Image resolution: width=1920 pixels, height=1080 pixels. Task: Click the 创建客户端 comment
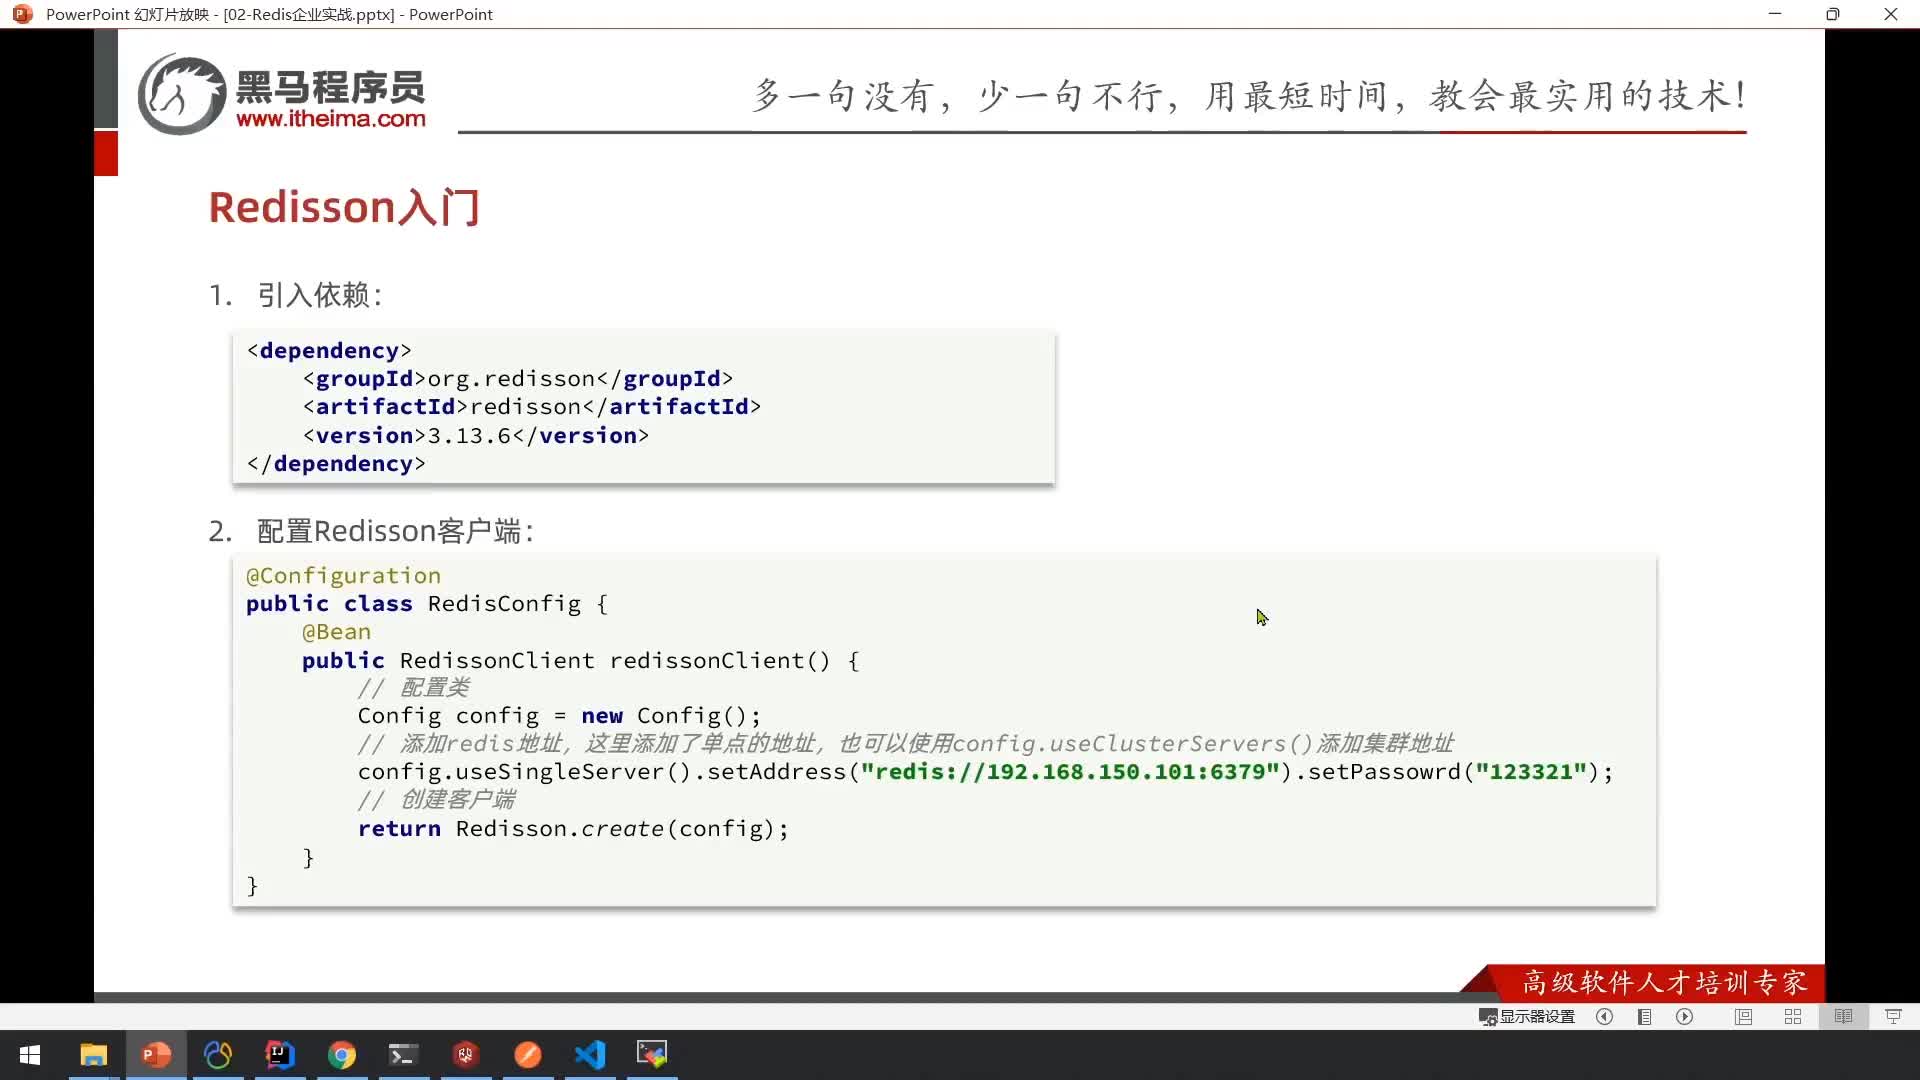tap(437, 800)
